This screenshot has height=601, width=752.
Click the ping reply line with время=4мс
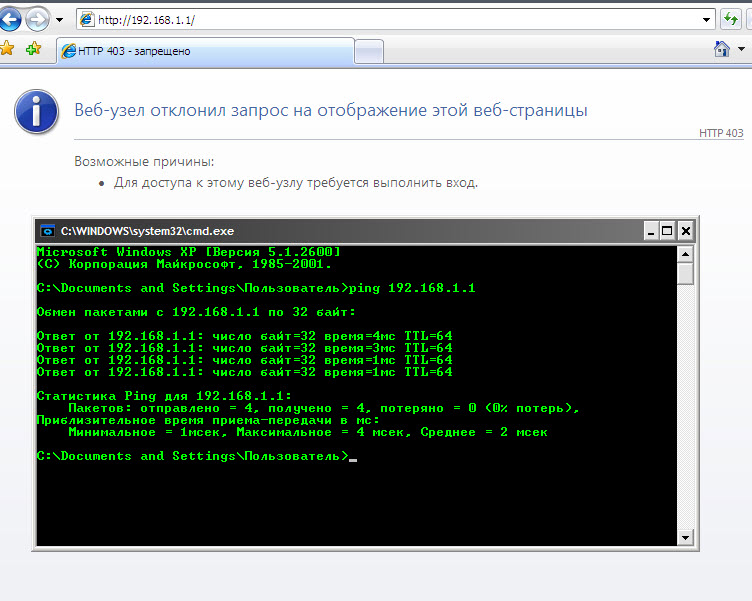tap(245, 336)
